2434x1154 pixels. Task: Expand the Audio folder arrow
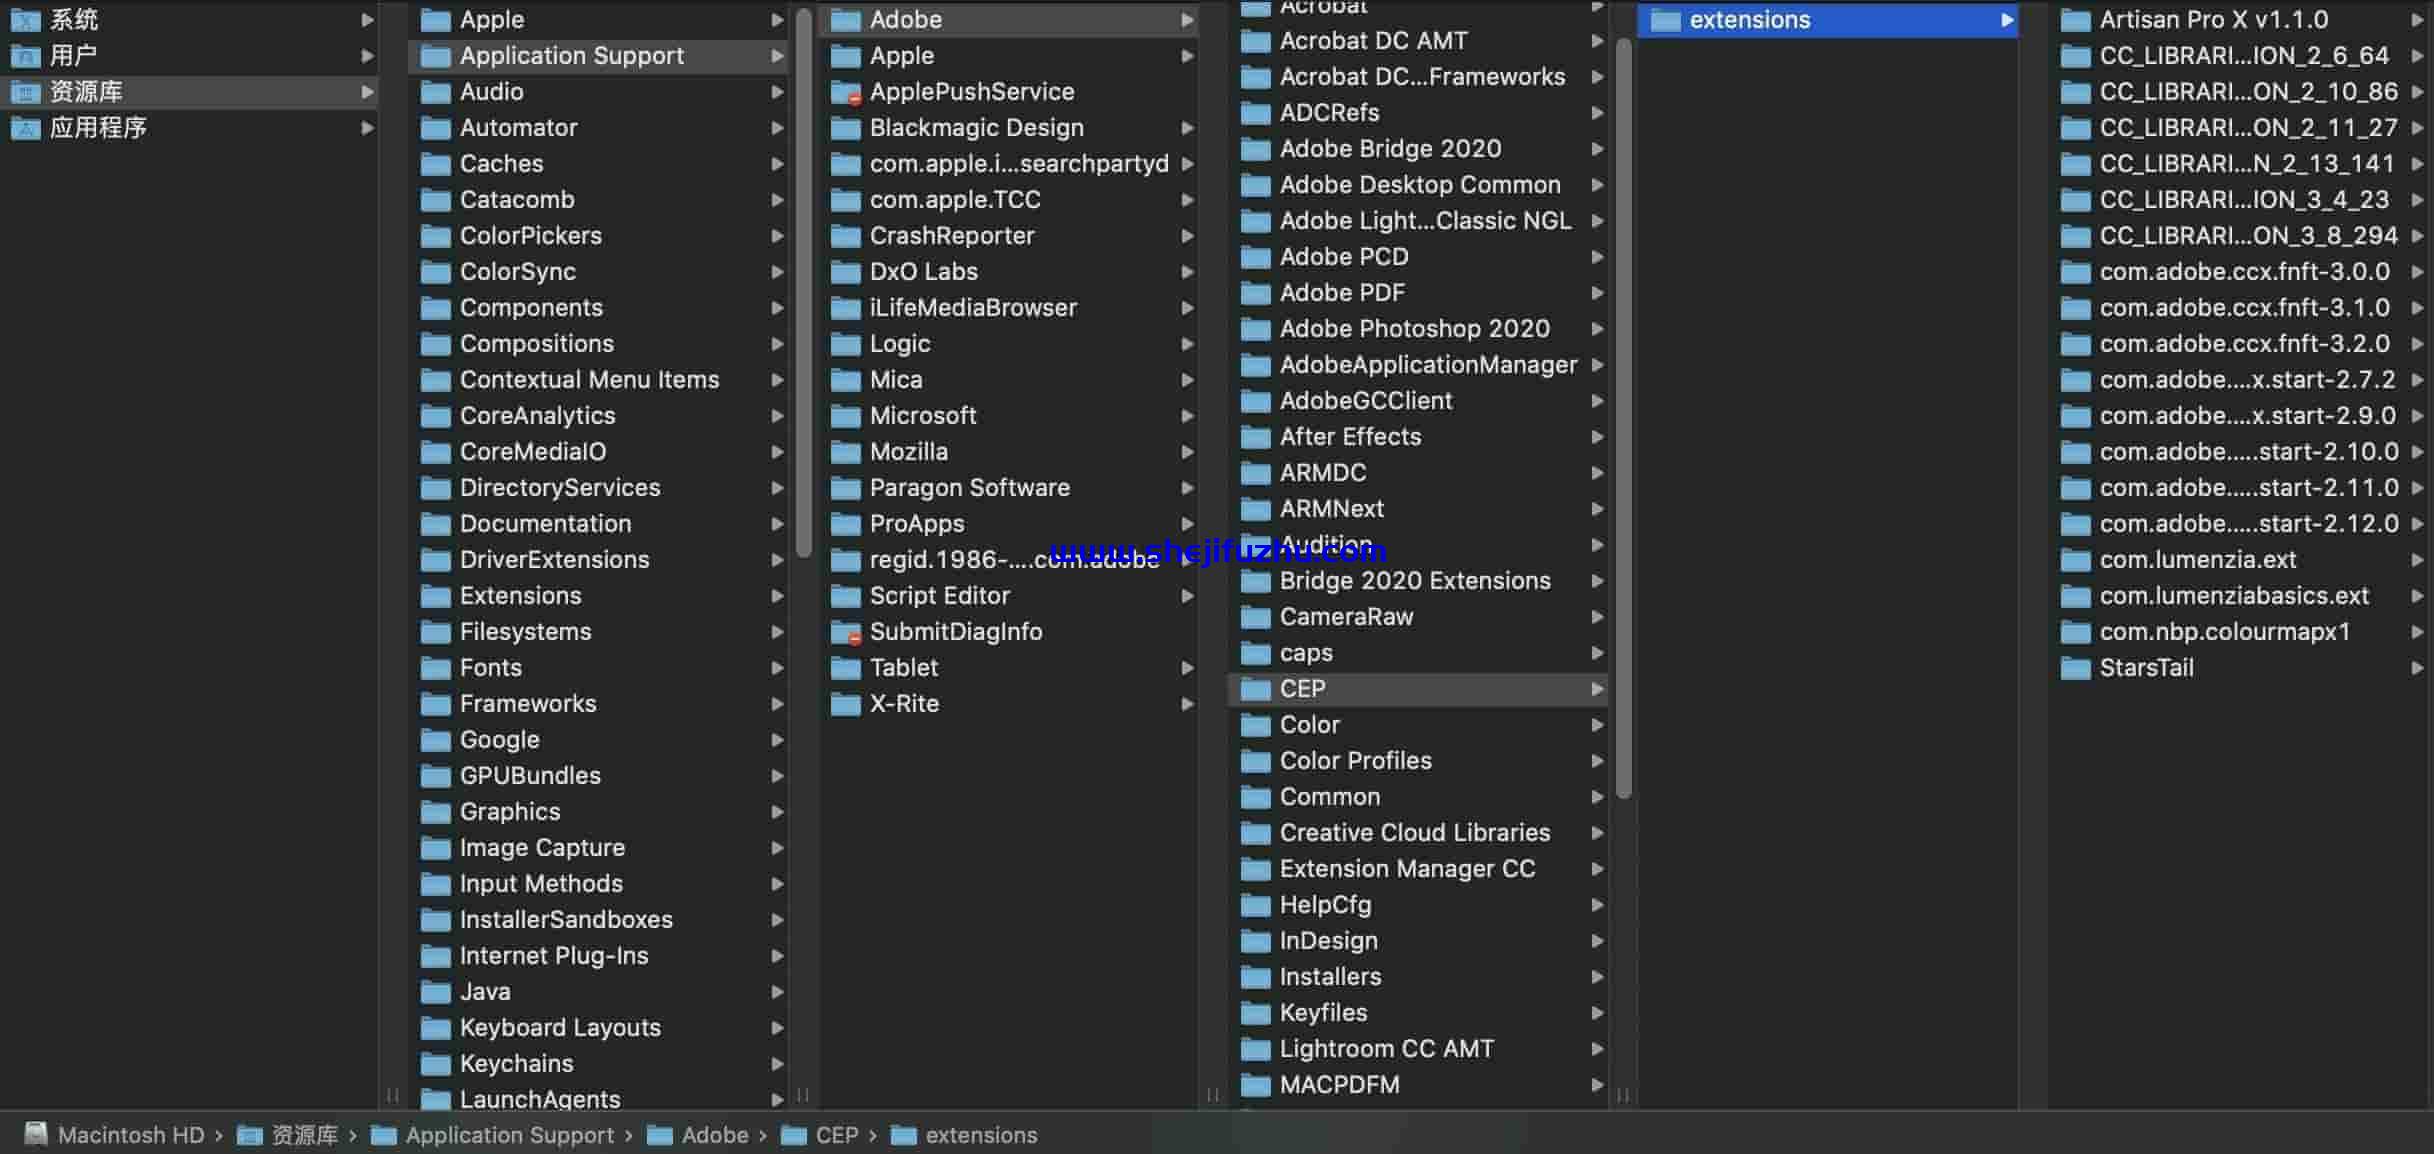point(777,92)
